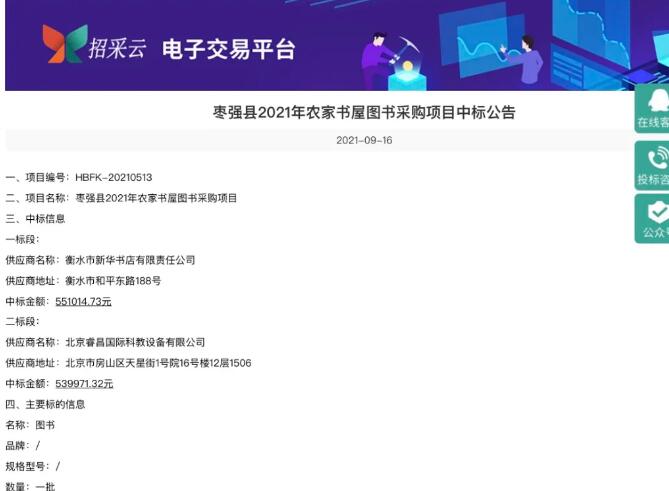Screen dimensions: 669x491
Task: Click the 数量：一批 line
Action: pos(30,486)
